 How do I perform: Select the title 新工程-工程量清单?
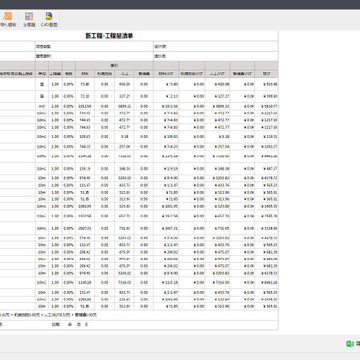coord(109,36)
